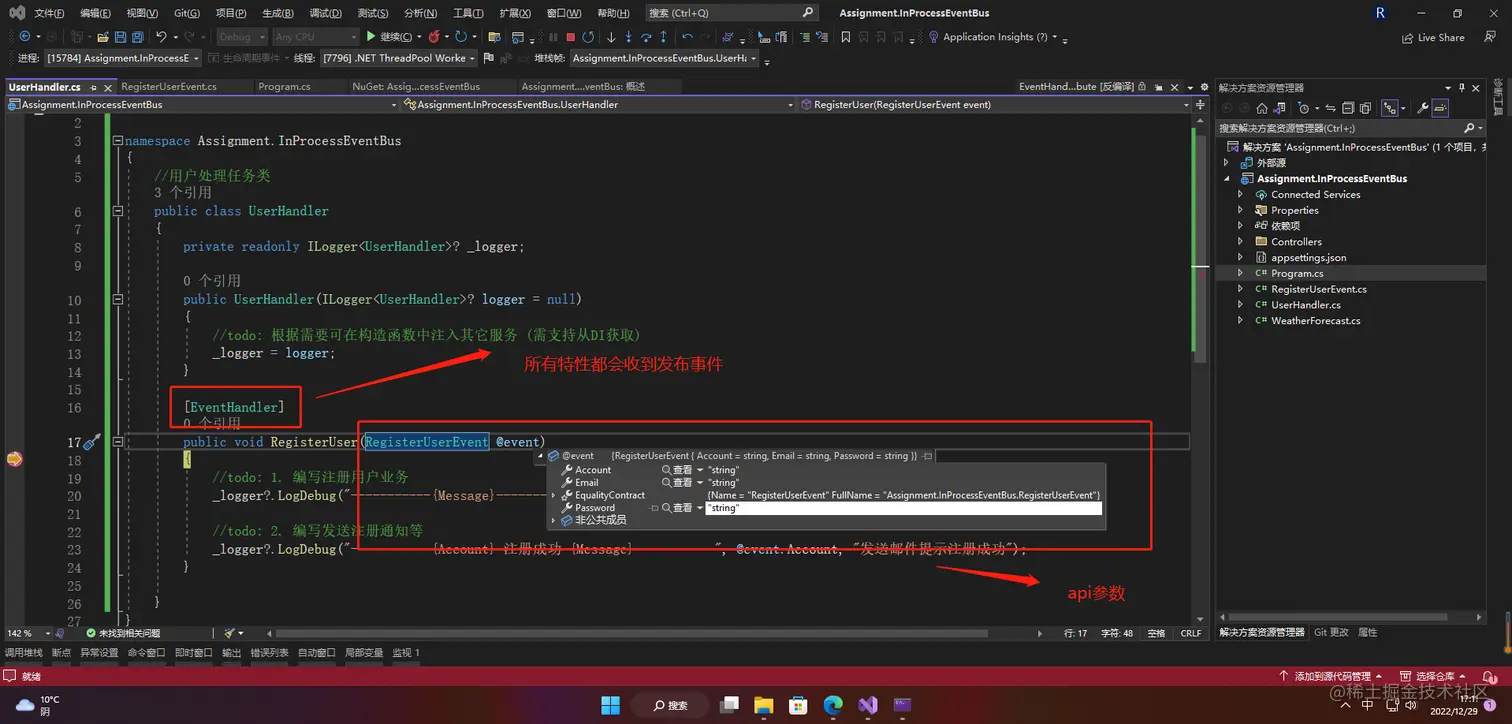Open Microsoft Edge from the taskbar
This screenshot has width=1512, height=724.
click(833, 705)
